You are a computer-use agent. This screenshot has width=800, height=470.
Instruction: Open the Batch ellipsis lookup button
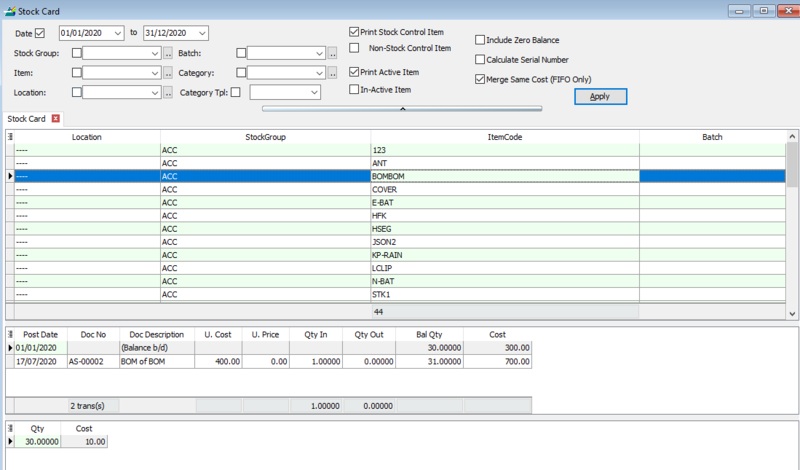(x=332, y=53)
